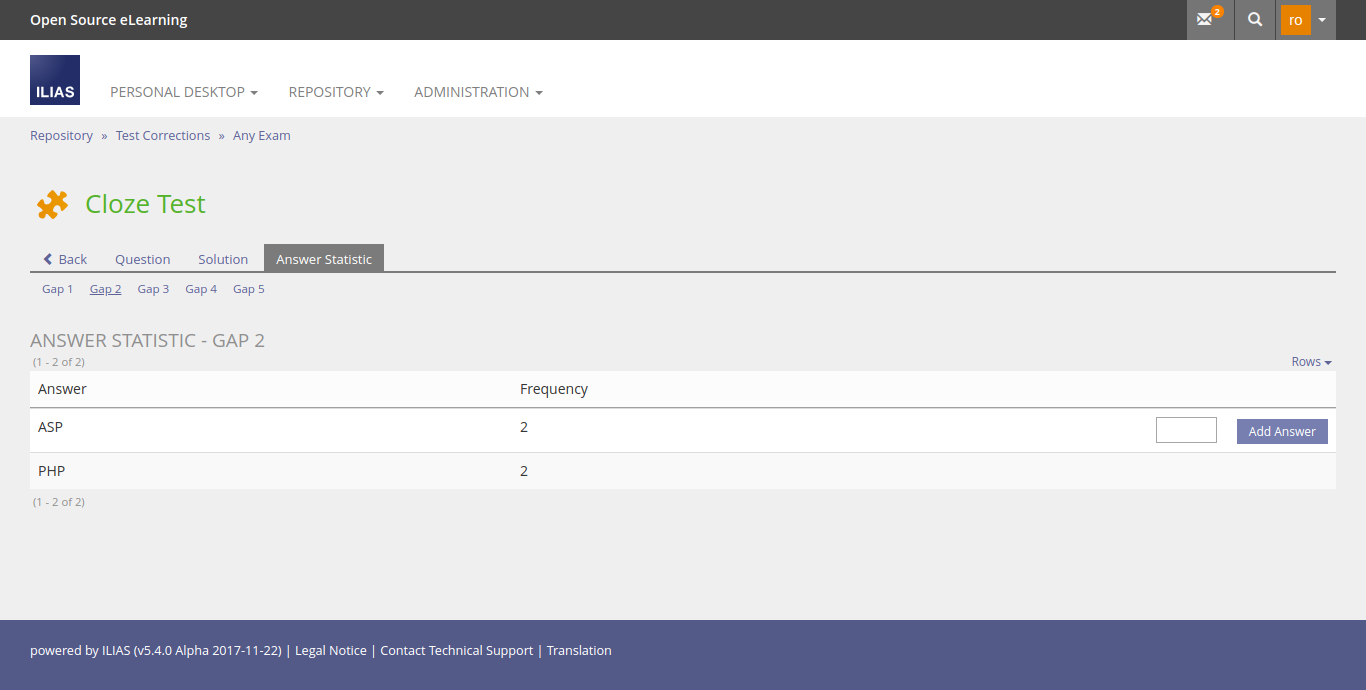The height and width of the screenshot is (690, 1366).
Task: Open Gap 5 answer statistics
Action: 249,289
